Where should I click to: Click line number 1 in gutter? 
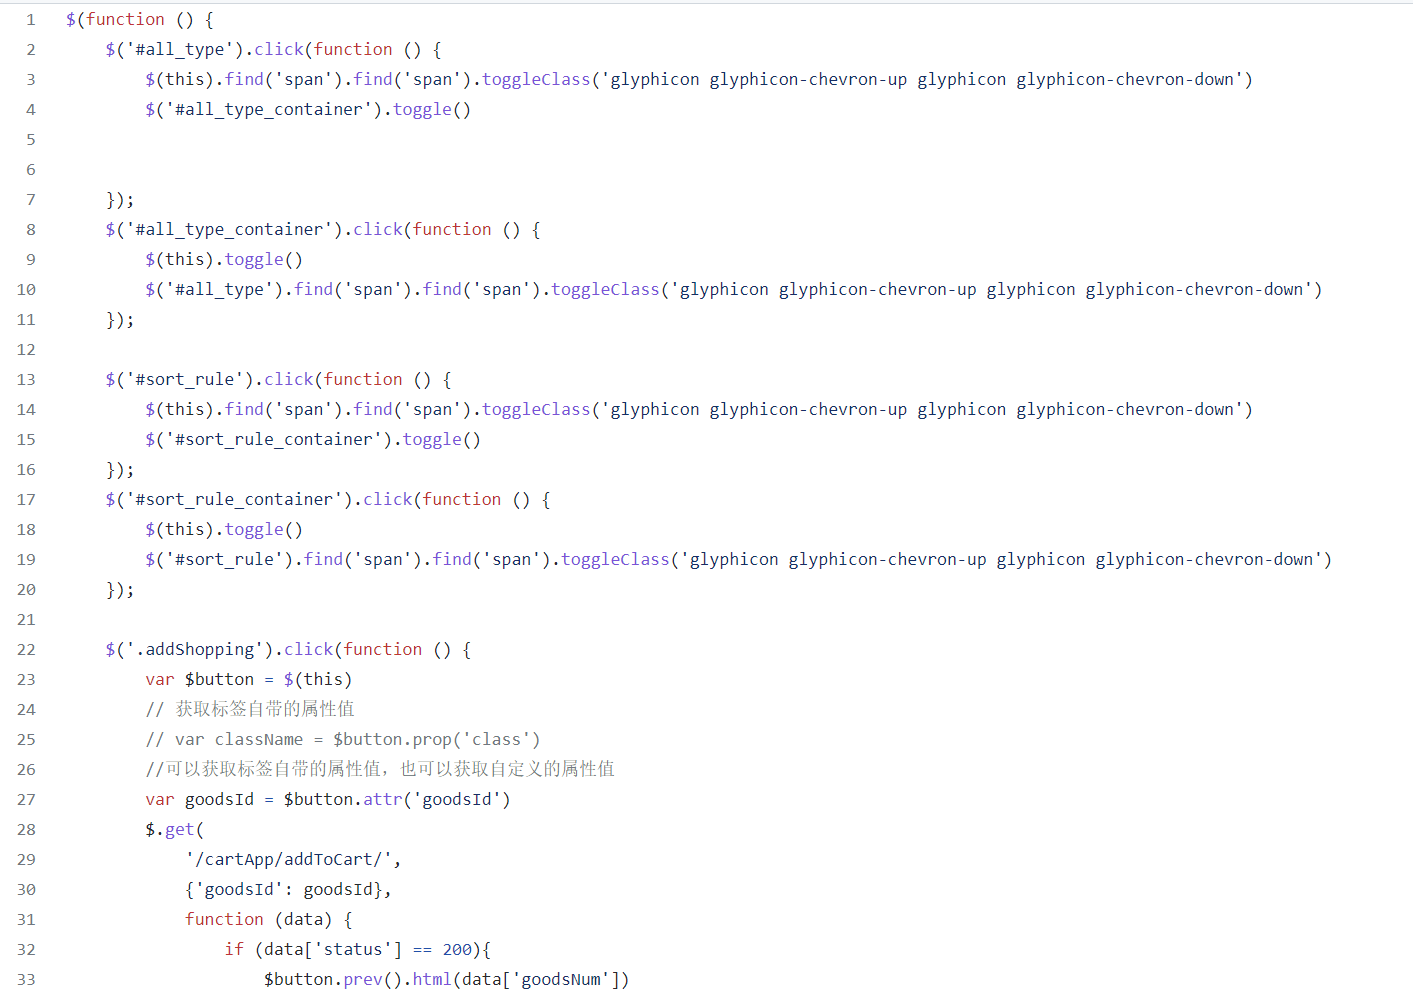pyautogui.click(x=31, y=20)
